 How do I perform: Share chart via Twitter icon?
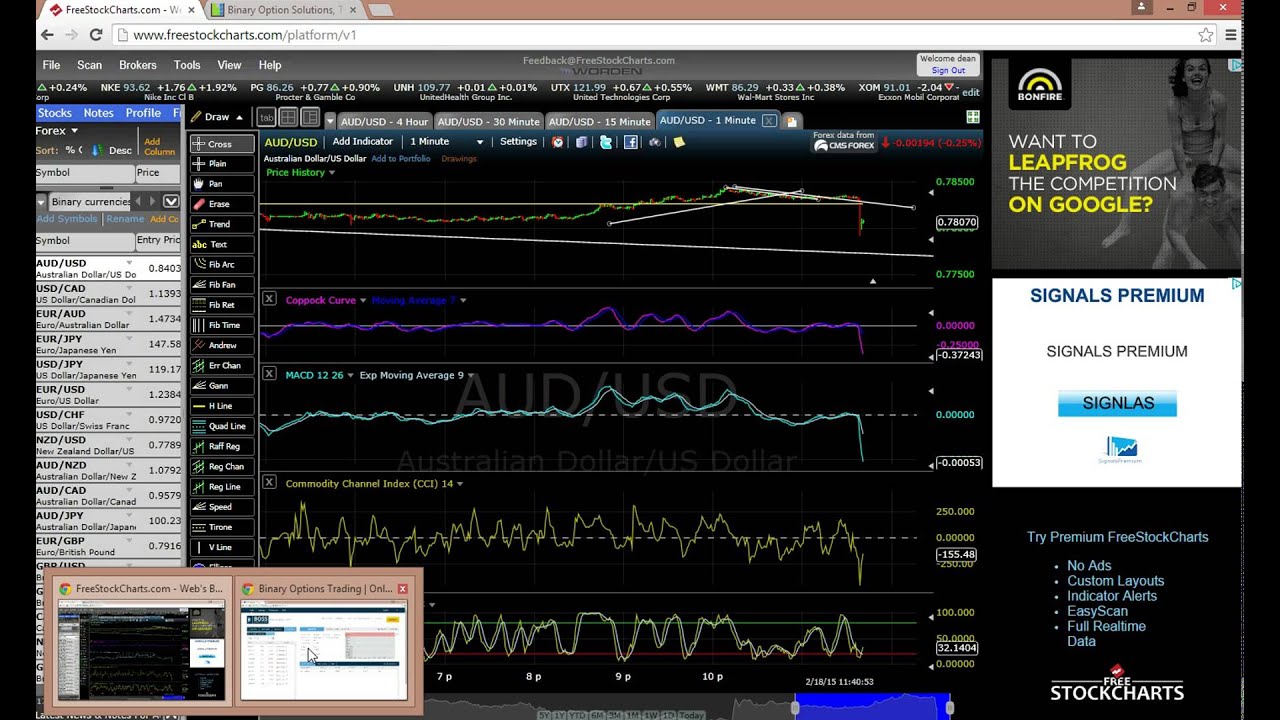click(606, 142)
